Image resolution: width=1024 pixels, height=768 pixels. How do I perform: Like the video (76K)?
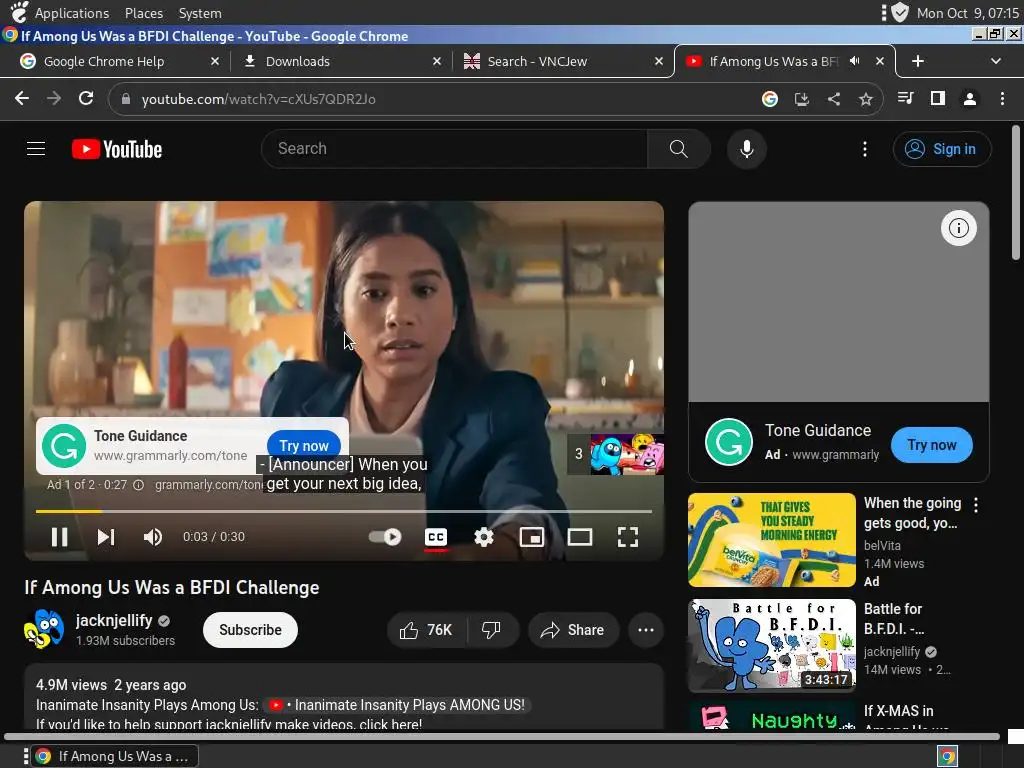click(x=427, y=630)
